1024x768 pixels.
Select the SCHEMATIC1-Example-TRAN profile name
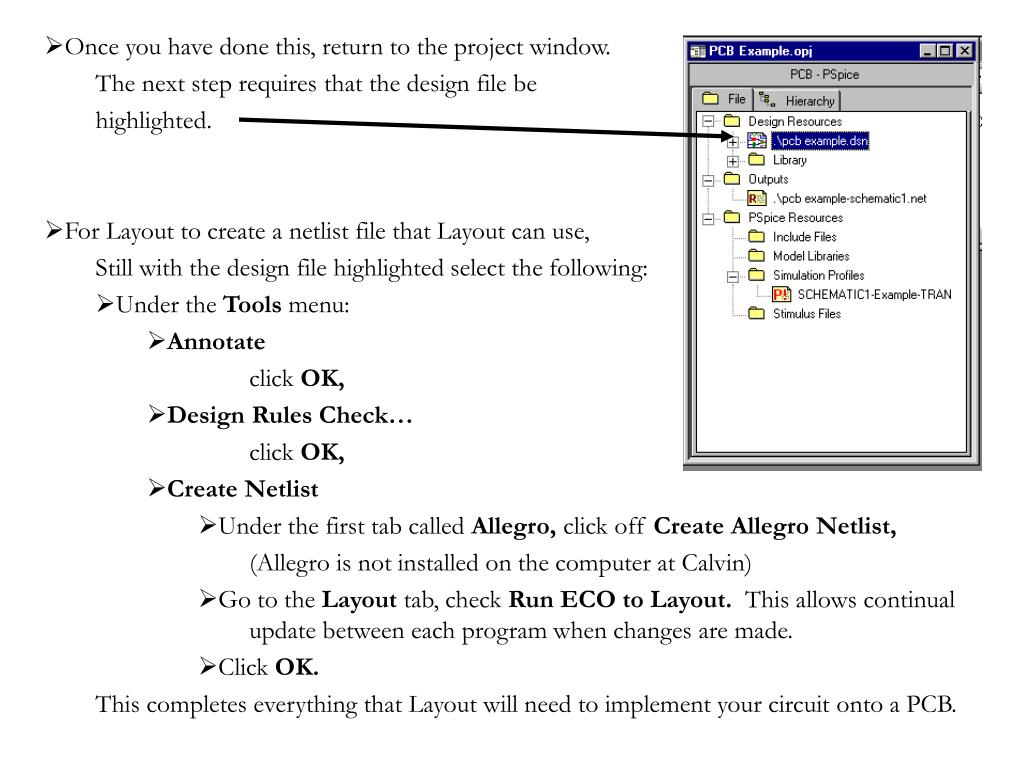click(x=874, y=295)
